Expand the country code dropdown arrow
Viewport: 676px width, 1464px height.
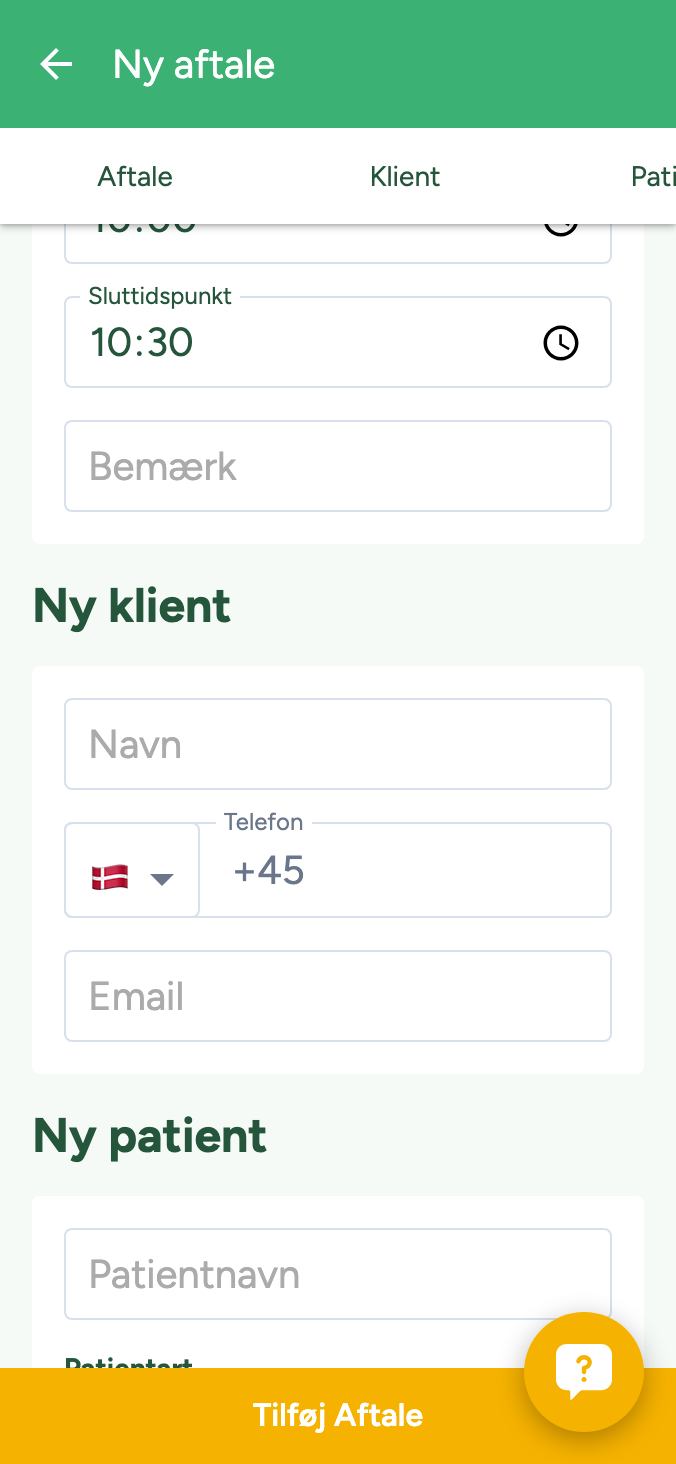coord(162,879)
